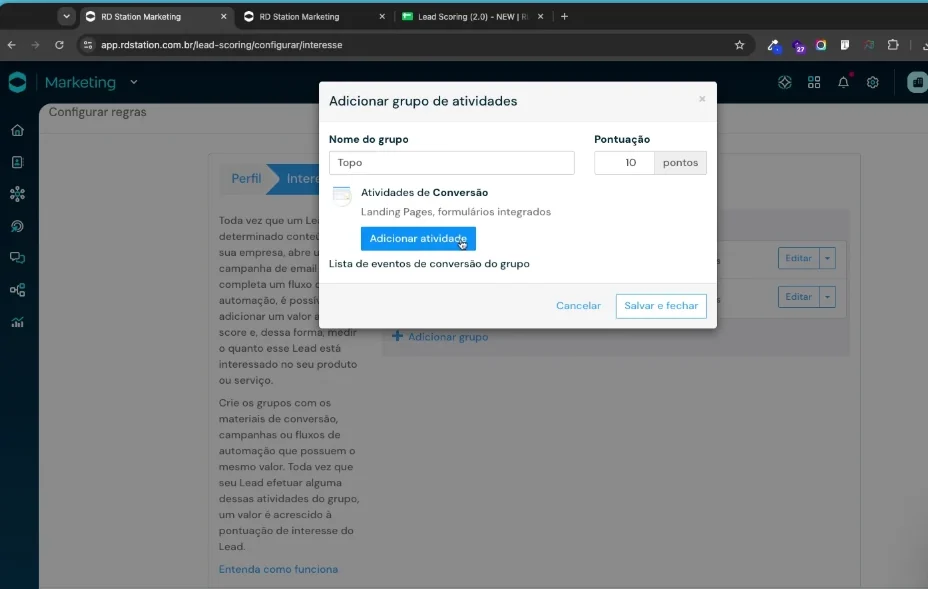
Task: Open the Entenda como funciona link
Action: [x=278, y=569]
